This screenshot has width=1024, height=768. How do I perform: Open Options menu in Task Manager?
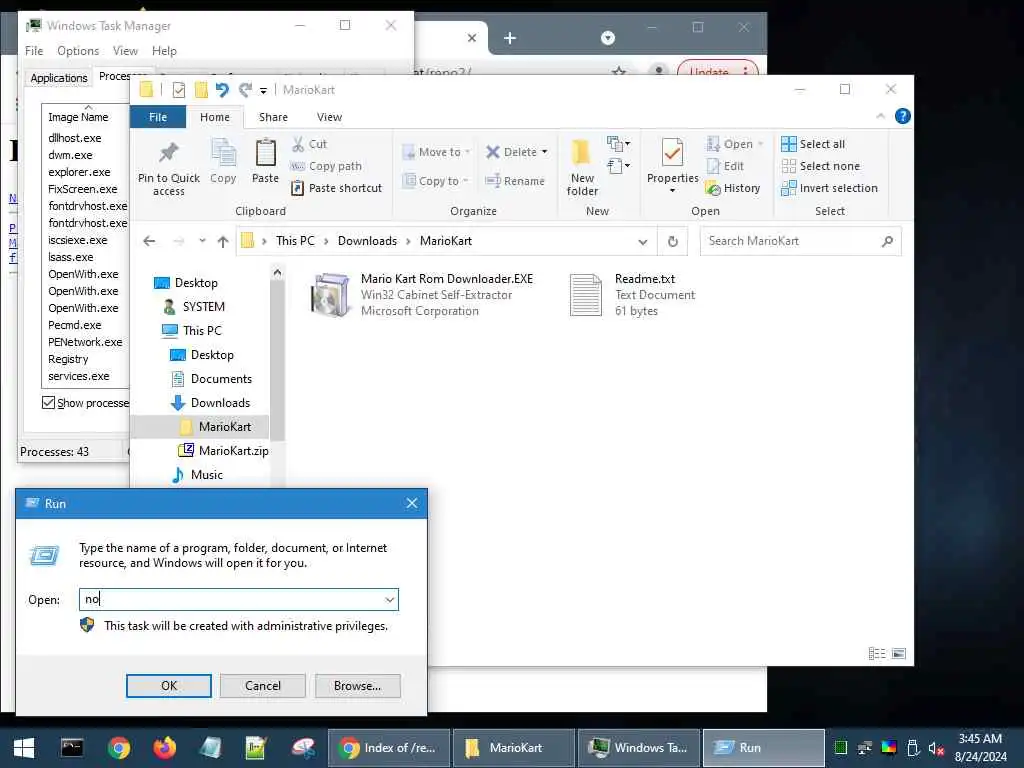(x=78, y=51)
